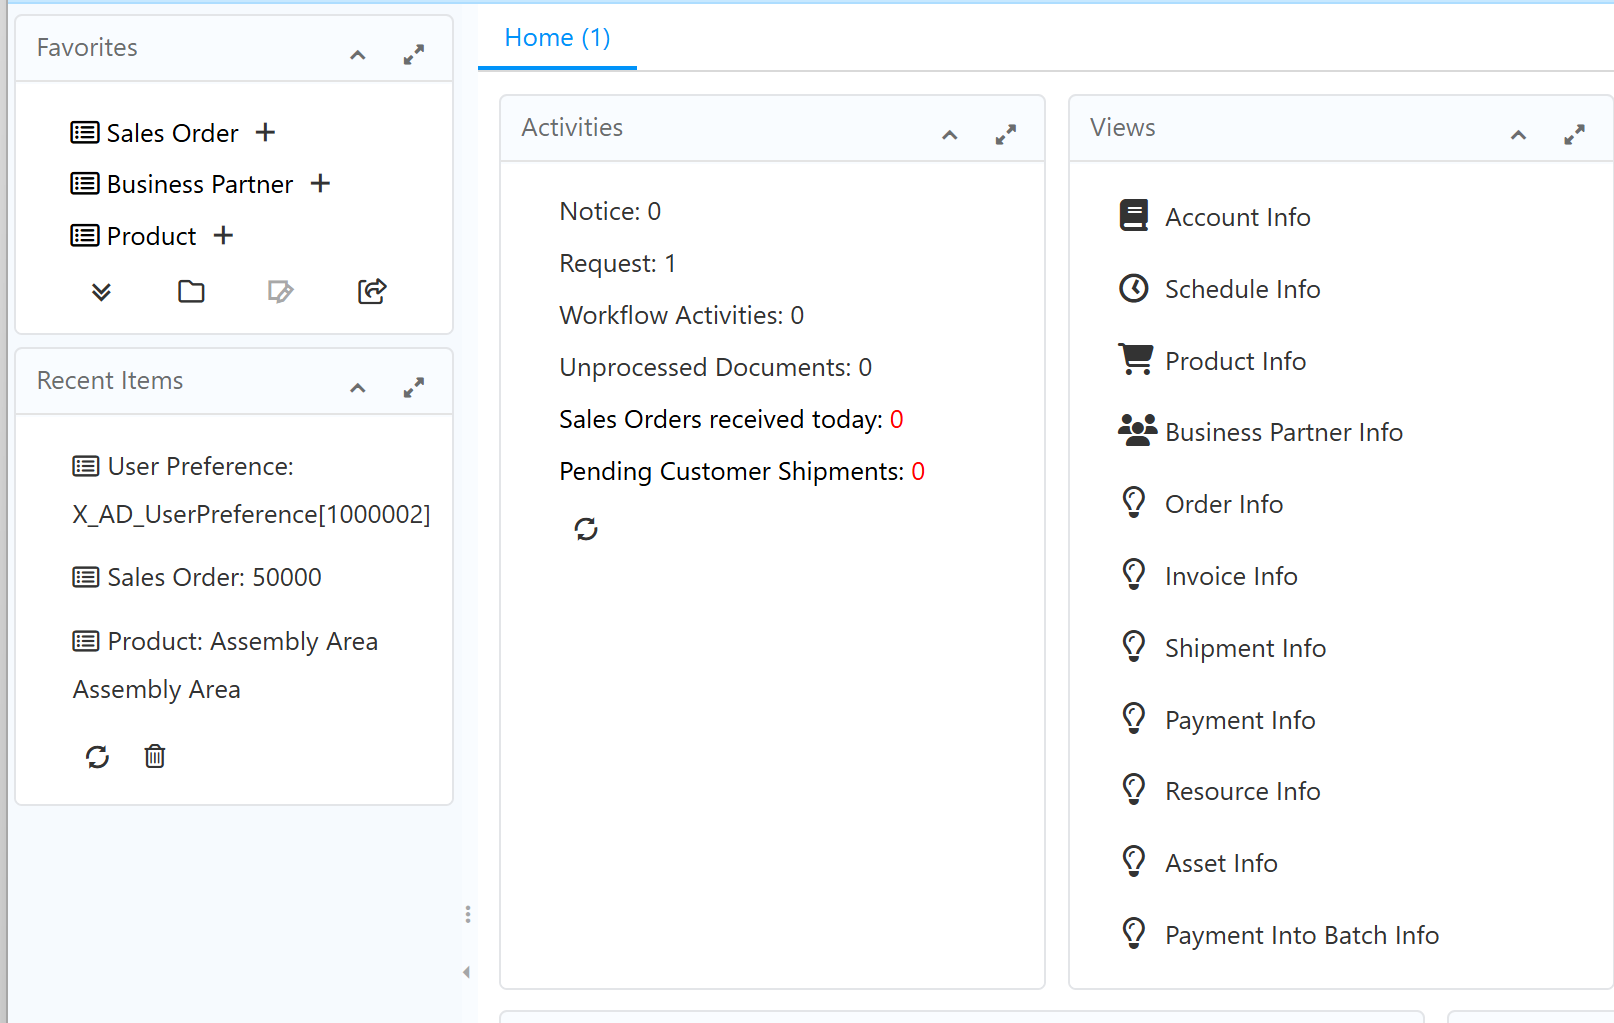This screenshot has height=1023, width=1614.
Task: Open the folder icon in Favorites
Action: point(190,291)
